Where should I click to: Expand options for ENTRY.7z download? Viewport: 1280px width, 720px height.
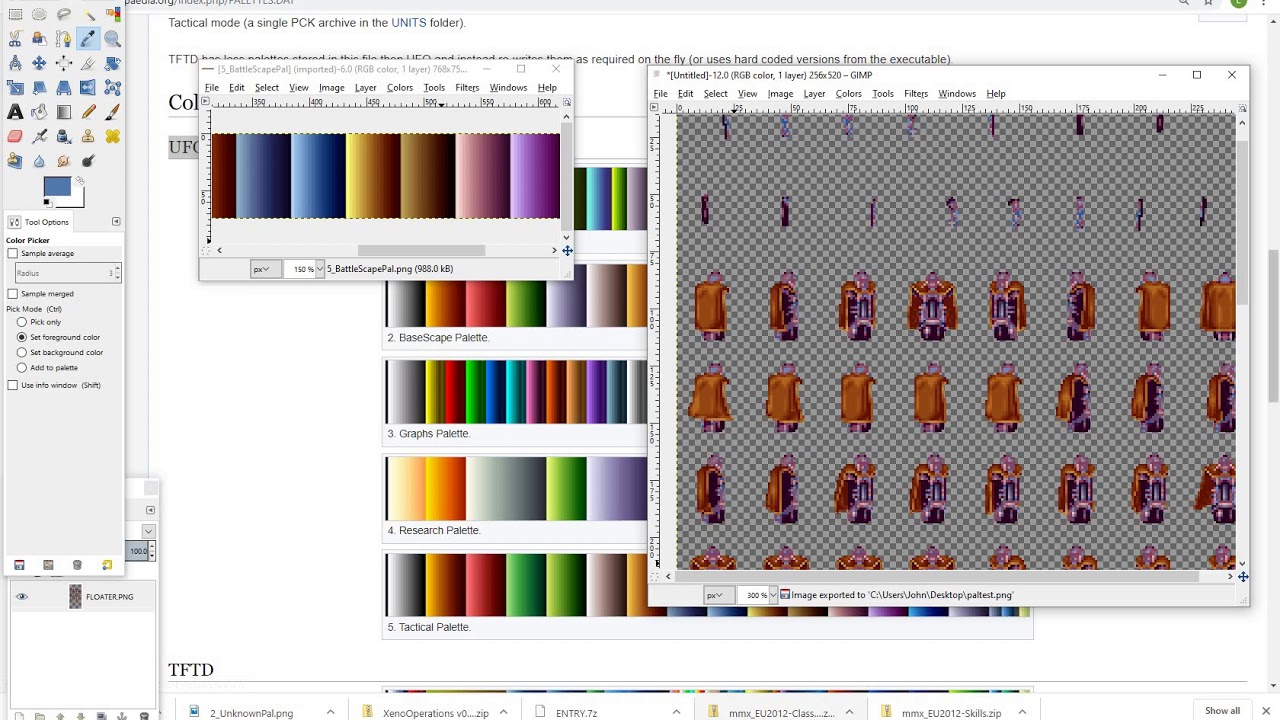pos(676,712)
